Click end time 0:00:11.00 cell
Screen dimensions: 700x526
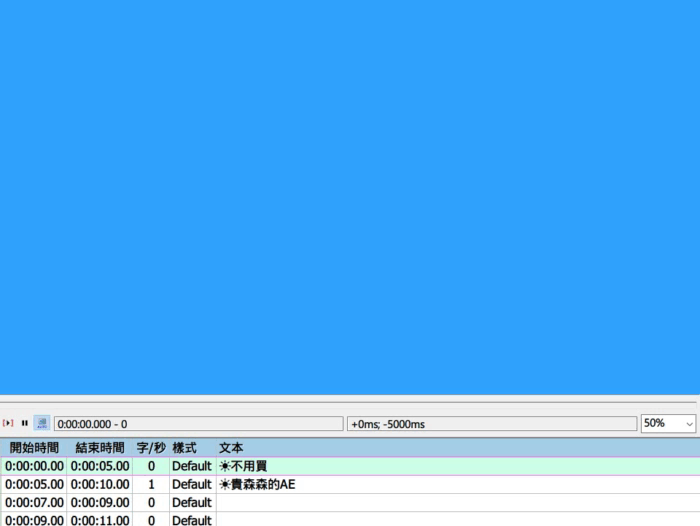pos(100,520)
